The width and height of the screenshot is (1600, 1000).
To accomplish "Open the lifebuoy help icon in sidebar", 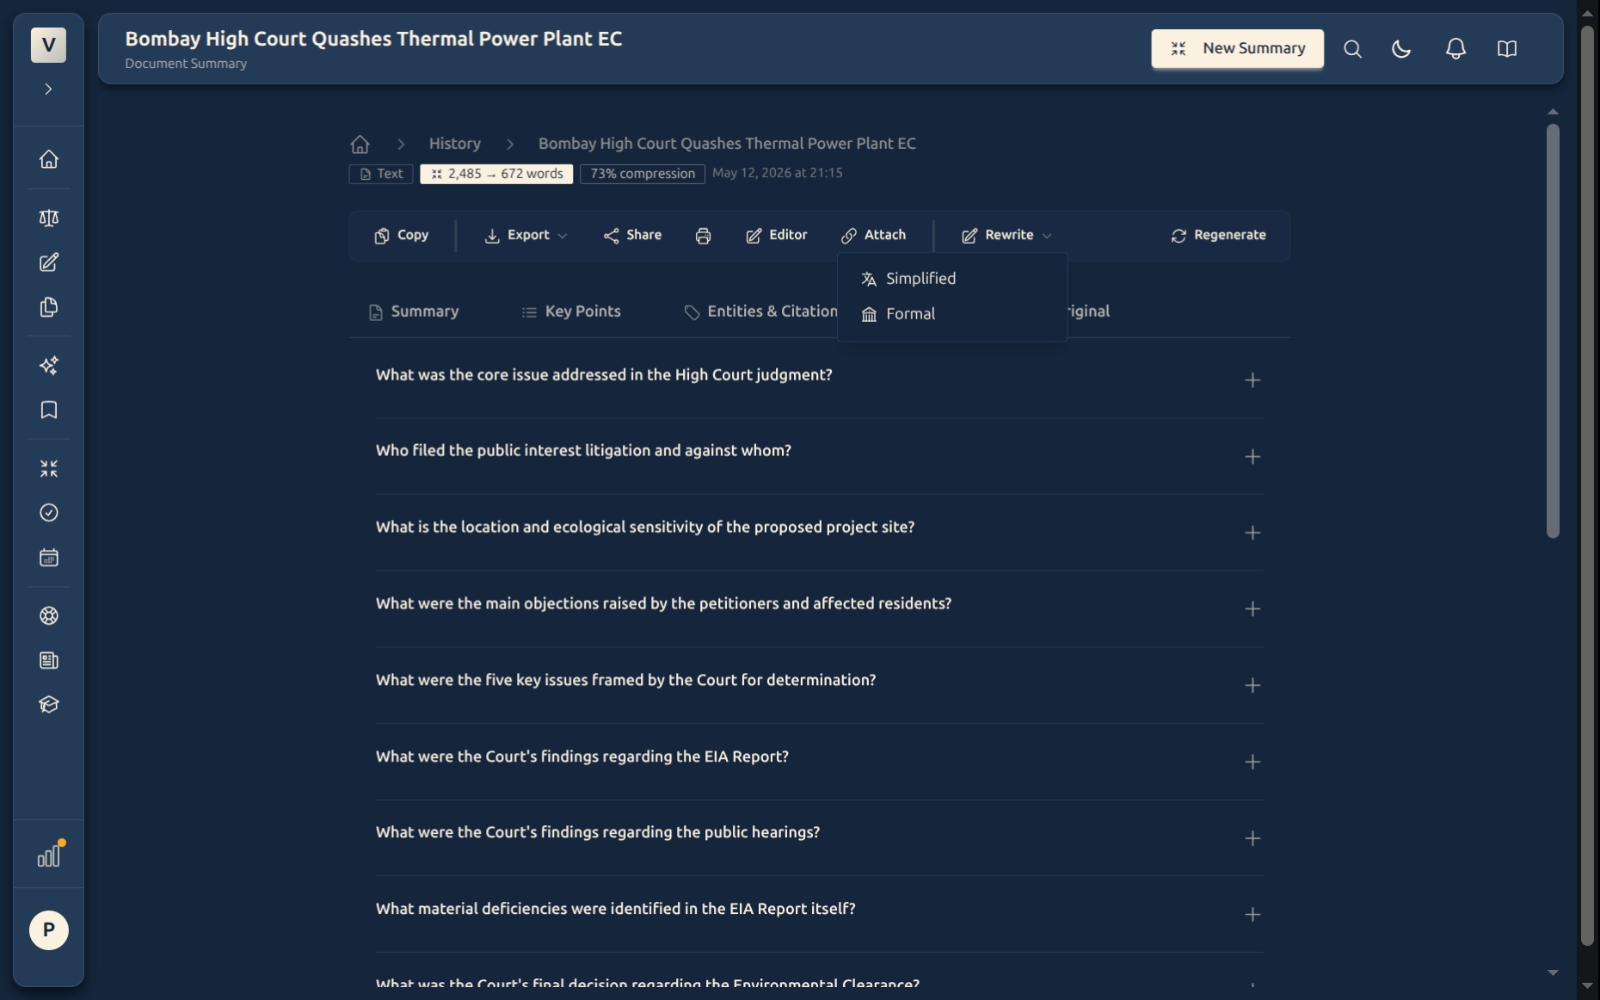I will pos(48,616).
